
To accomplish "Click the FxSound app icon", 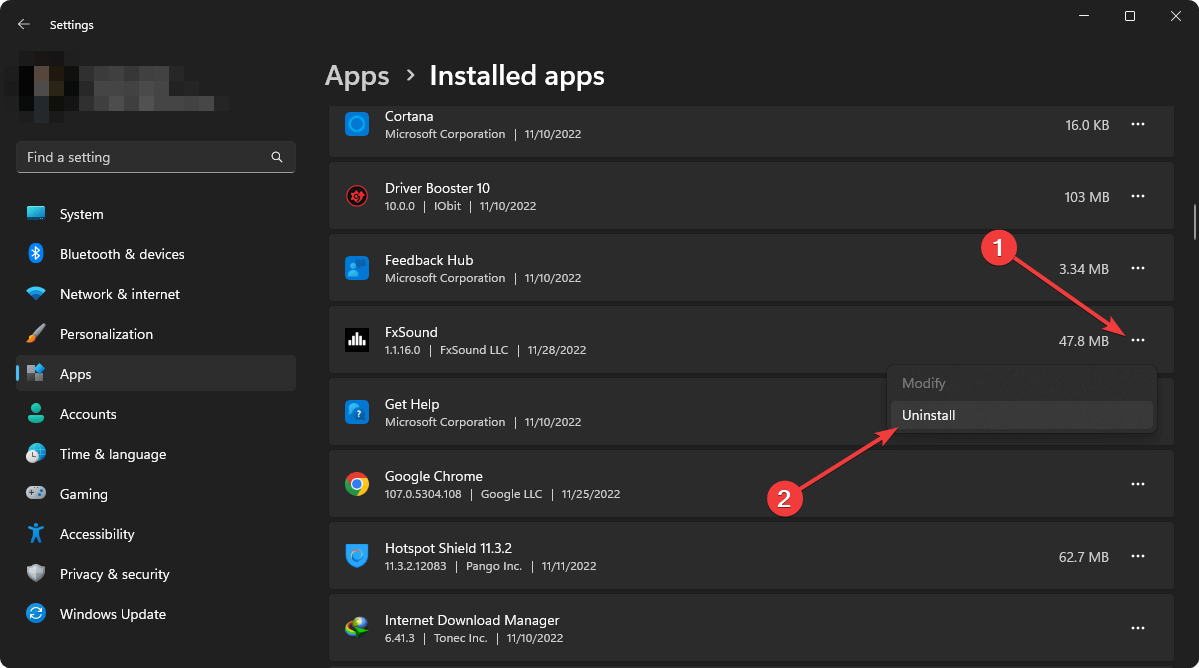I will click(x=357, y=341).
